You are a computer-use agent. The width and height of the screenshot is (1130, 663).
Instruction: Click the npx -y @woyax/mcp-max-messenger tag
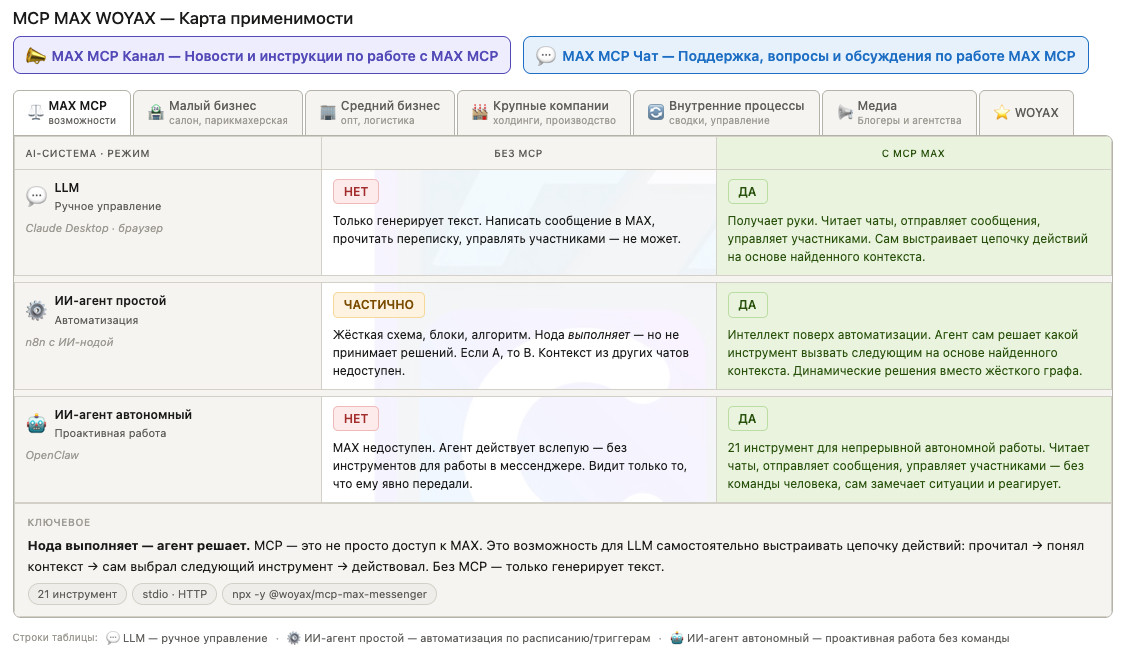pyautogui.click(x=329, y=594)
